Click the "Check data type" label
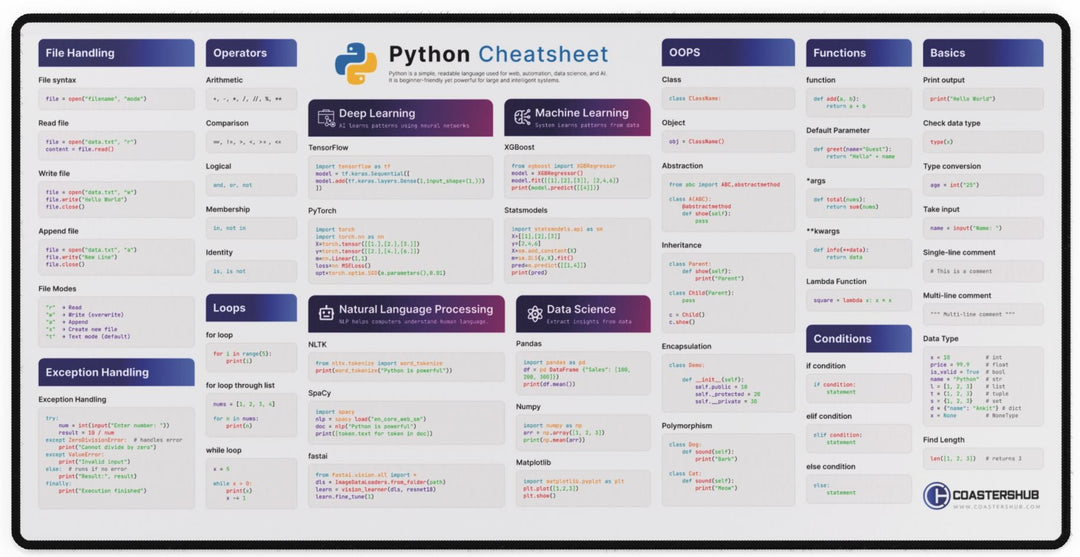This screenshot has height=557, width=1080. 951,123
